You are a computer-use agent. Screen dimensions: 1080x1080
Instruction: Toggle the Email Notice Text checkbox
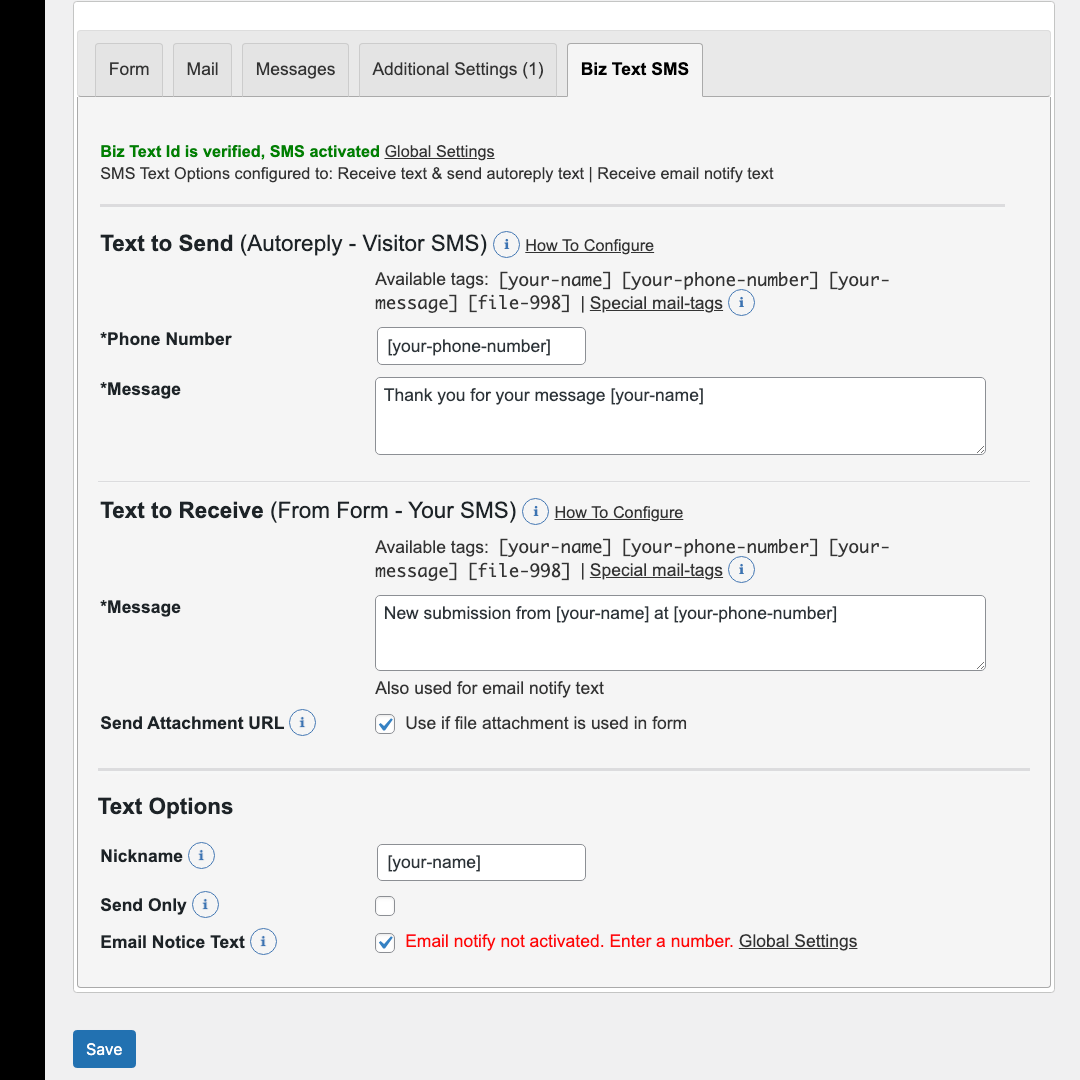[x=385, y=942]
